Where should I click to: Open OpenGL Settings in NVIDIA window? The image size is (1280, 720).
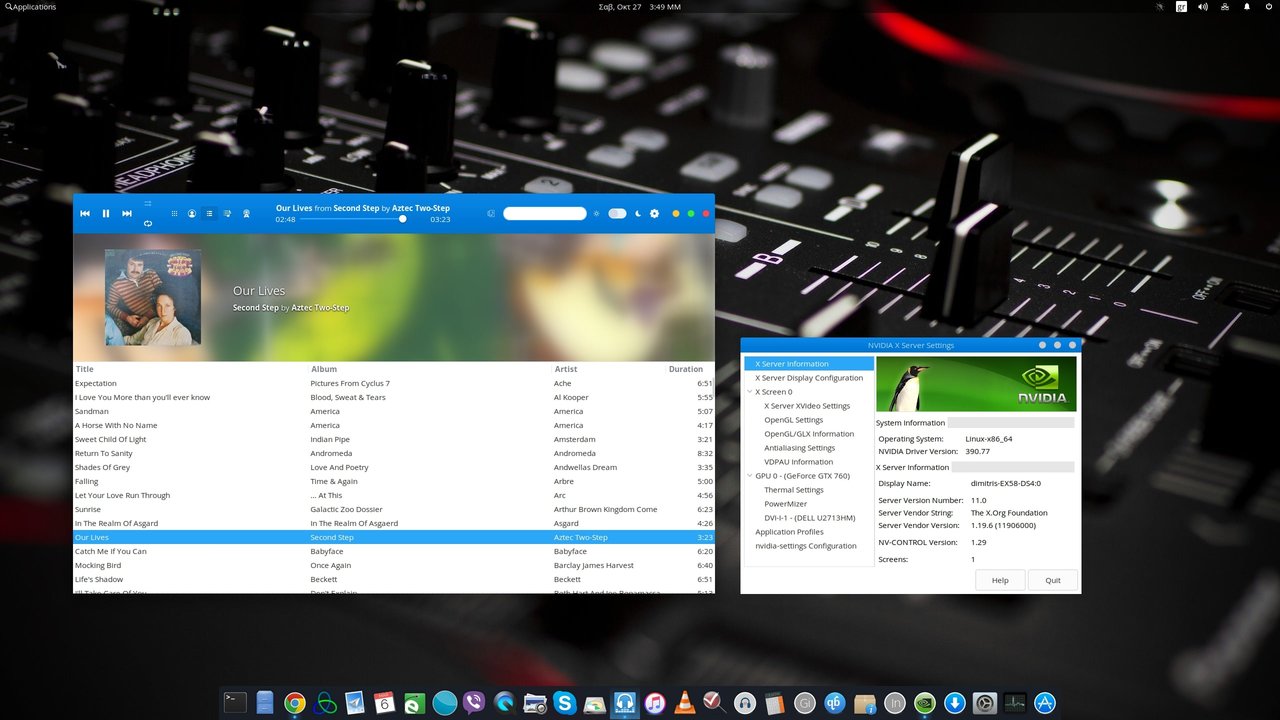pos(794,420)
